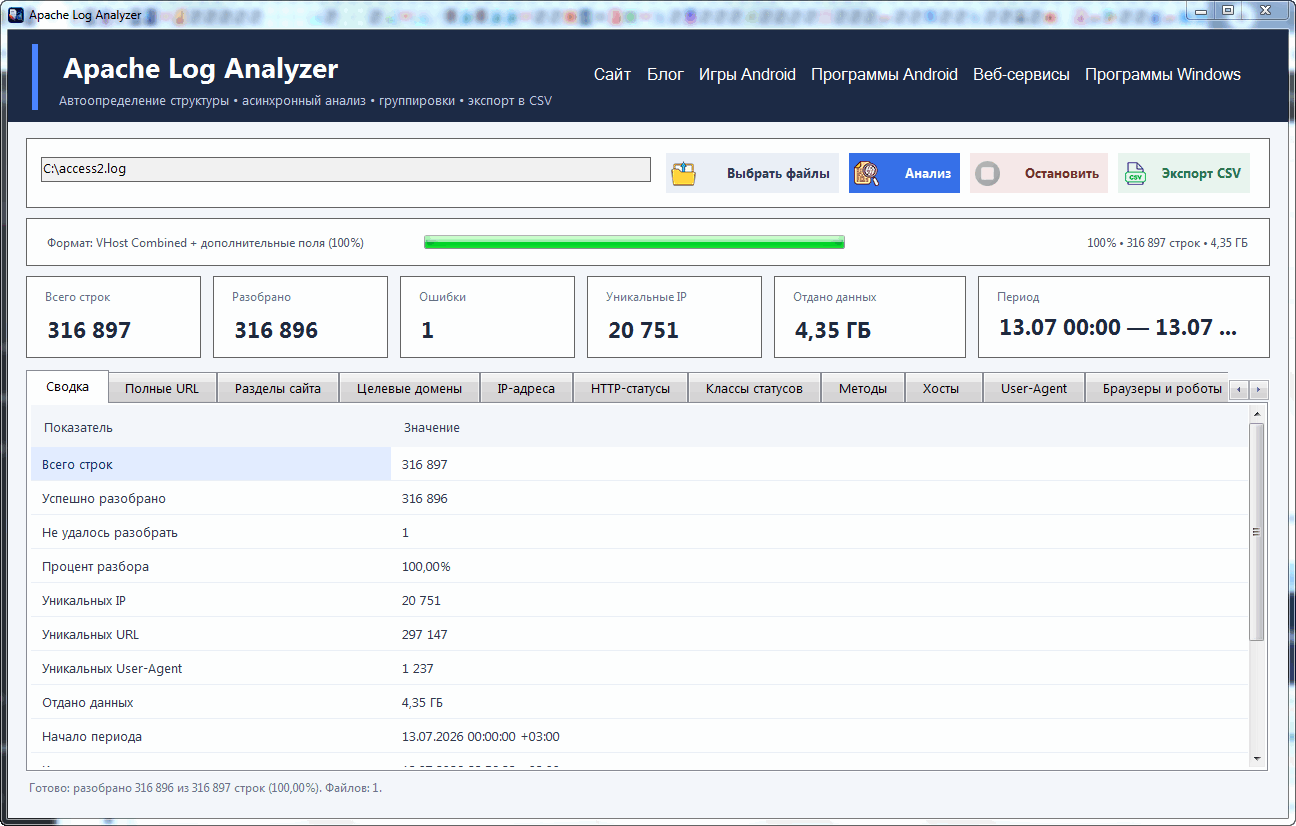
Task: Select the Успешно разобрано row
Action: tap(640, 498)
